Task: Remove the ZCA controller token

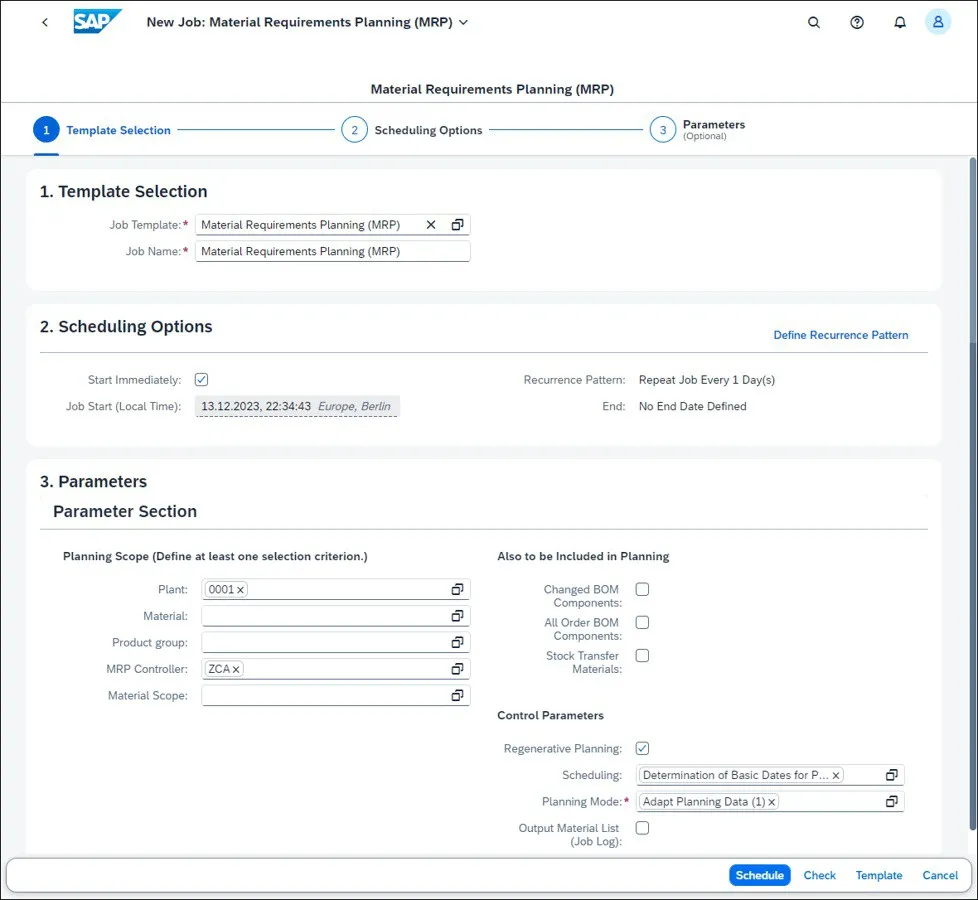Action: click(x=236, y=669)
